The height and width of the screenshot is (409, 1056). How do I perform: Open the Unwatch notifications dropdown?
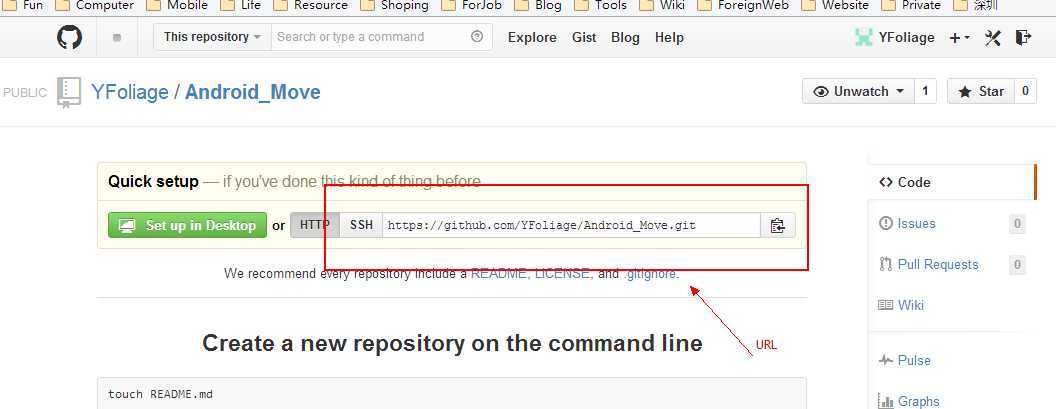tap(858, 92)
